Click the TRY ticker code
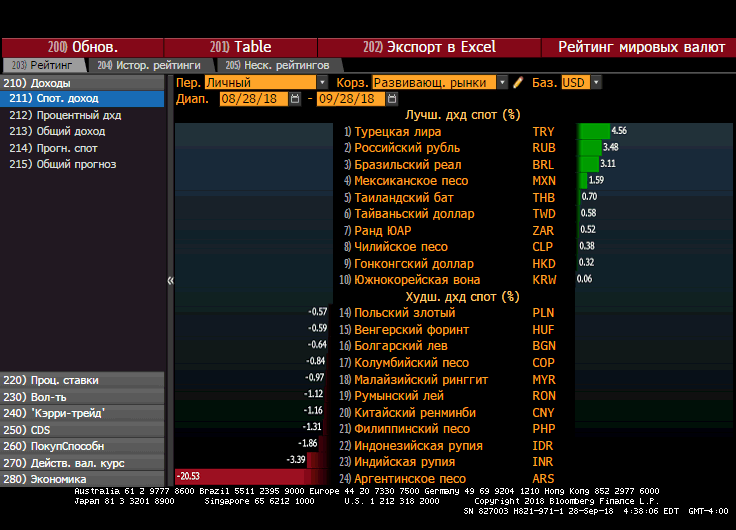 544,132
